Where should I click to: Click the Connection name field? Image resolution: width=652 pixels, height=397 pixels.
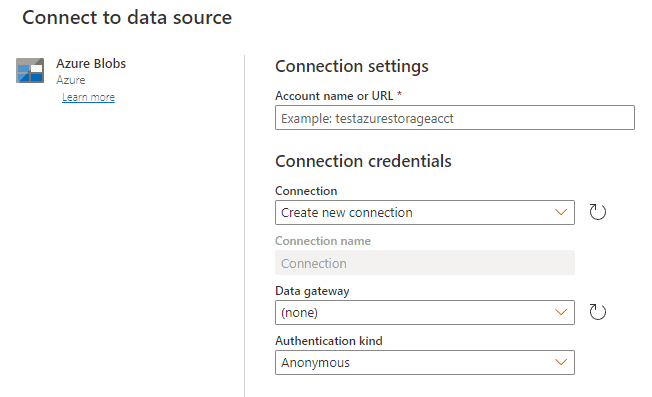pos(425,262)
